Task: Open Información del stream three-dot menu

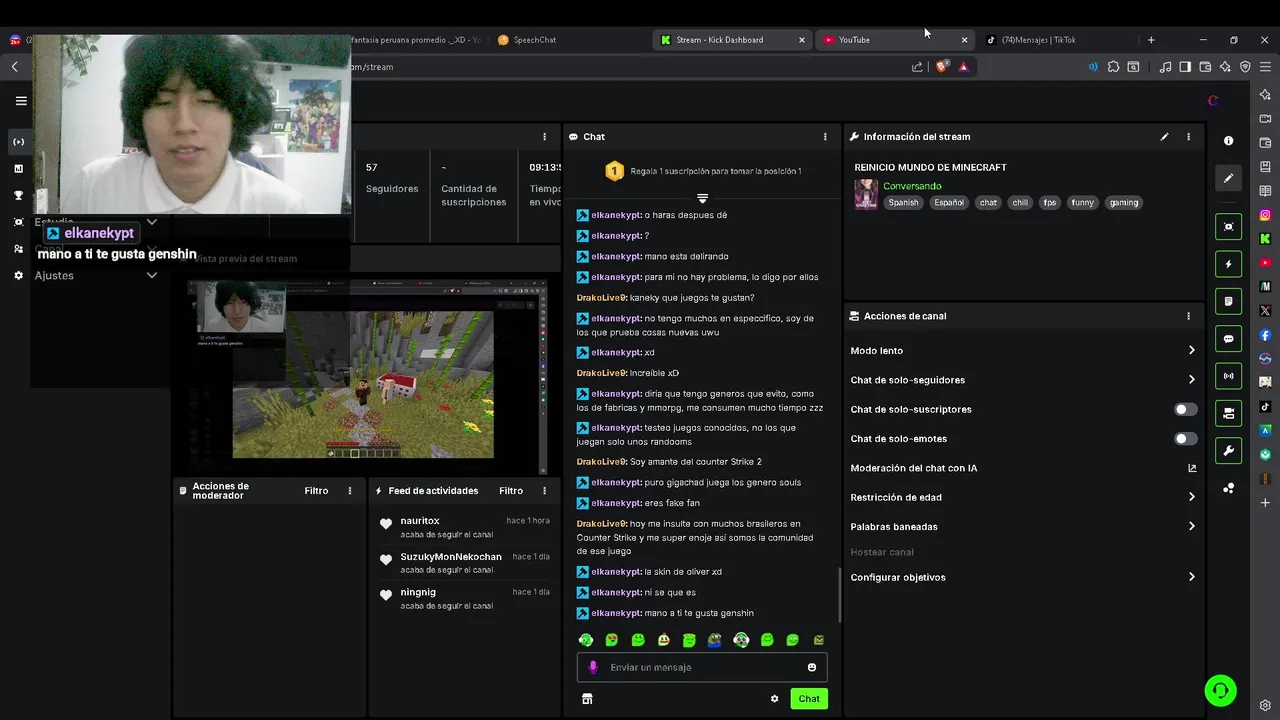Action: 1188,137
